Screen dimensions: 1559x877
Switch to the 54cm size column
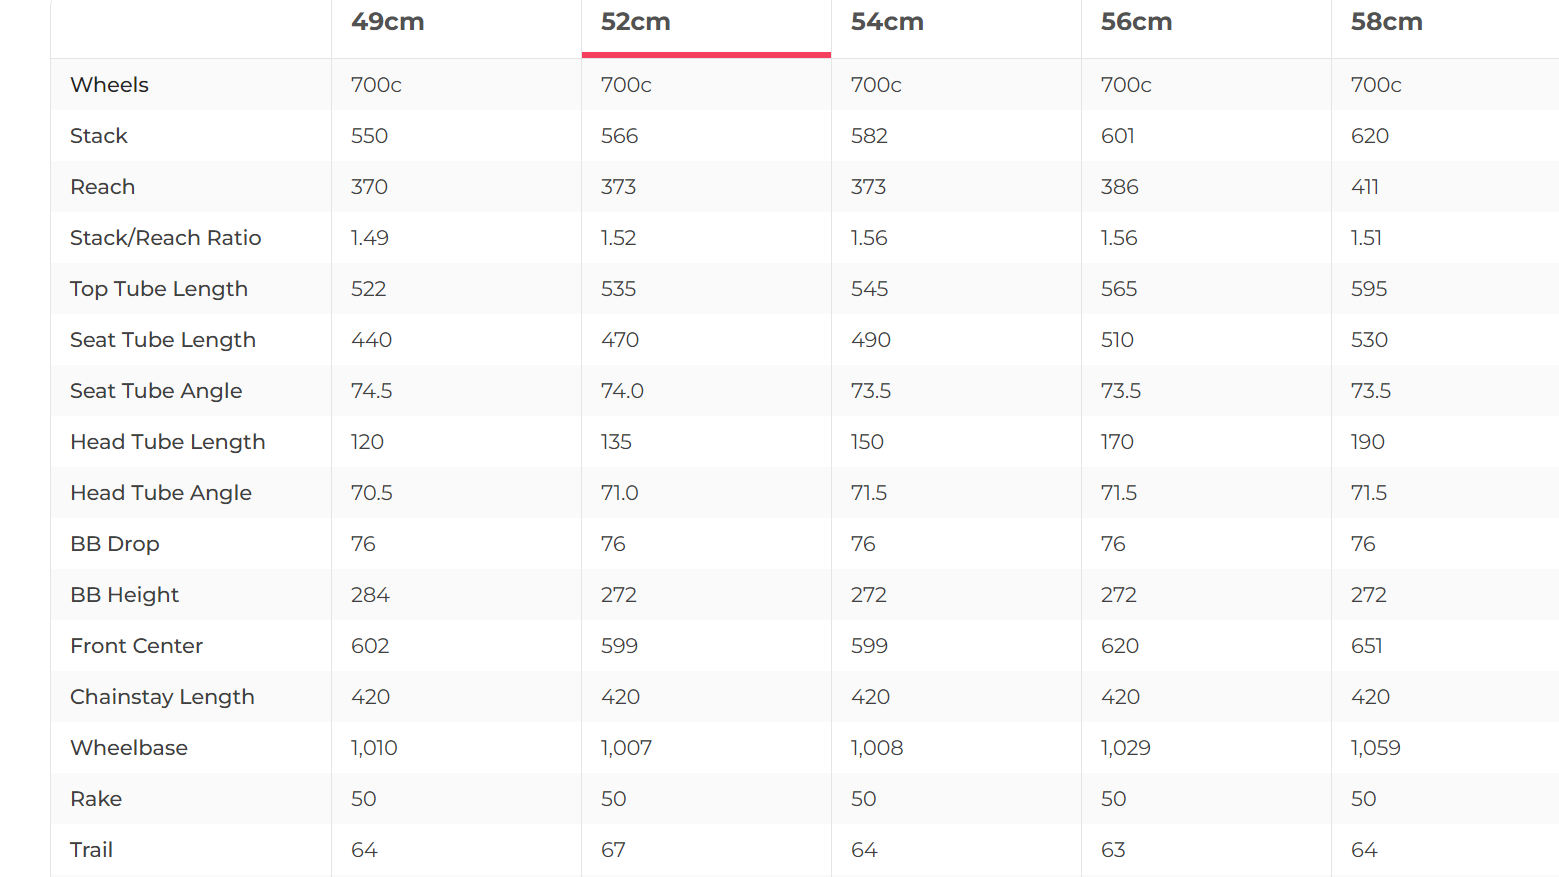(887, 22)
